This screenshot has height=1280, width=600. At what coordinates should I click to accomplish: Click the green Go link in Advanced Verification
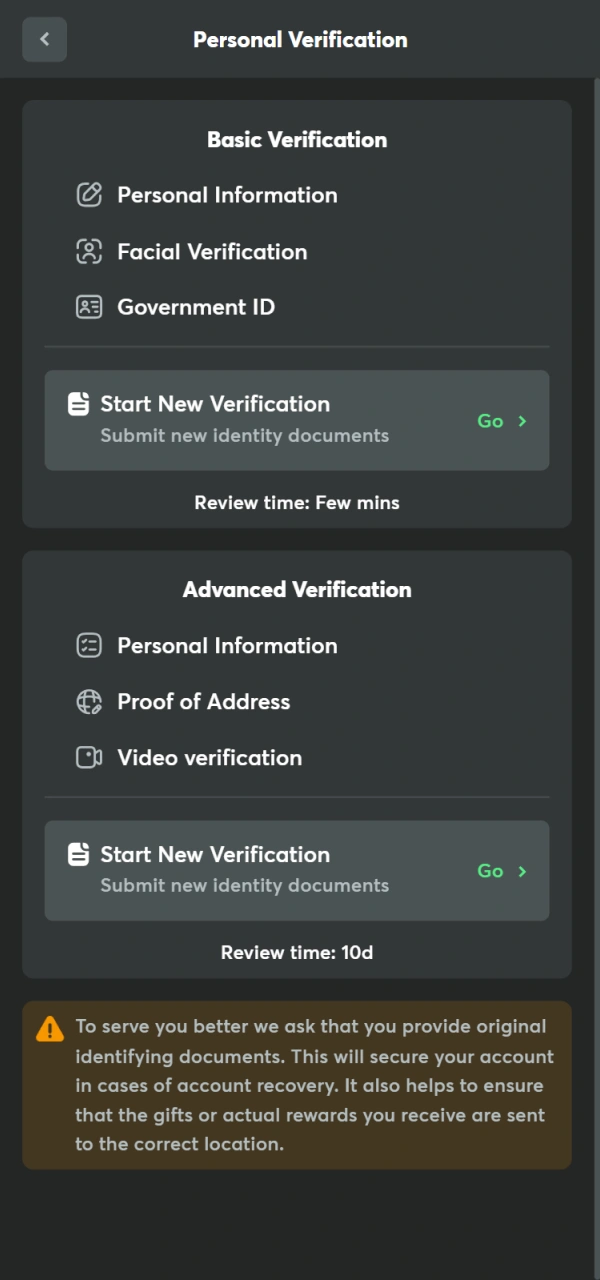coord(490,871)
